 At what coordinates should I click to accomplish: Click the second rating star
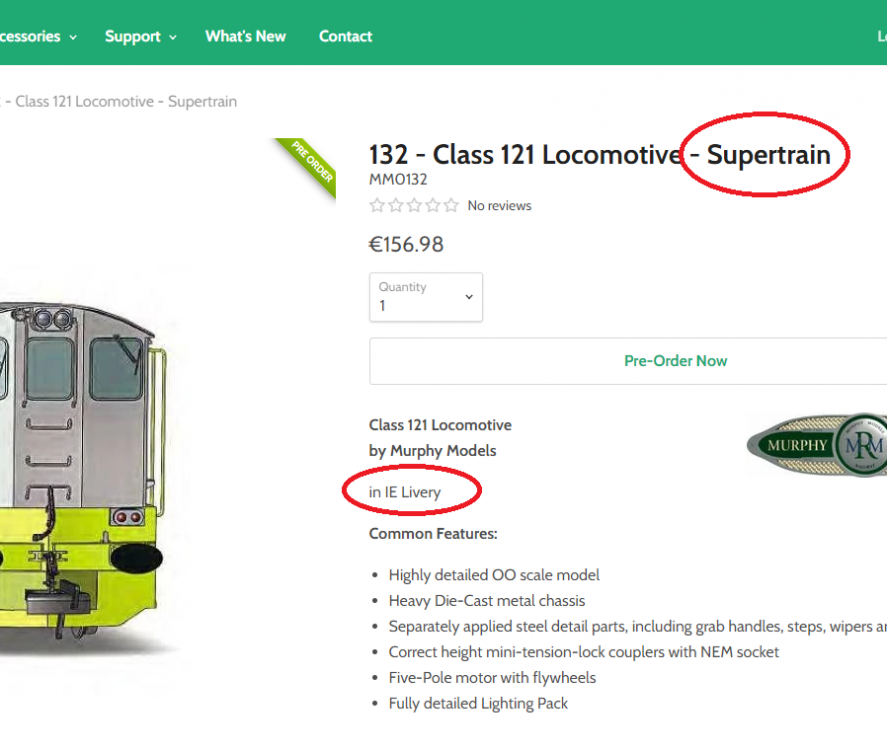pos(395,206)
